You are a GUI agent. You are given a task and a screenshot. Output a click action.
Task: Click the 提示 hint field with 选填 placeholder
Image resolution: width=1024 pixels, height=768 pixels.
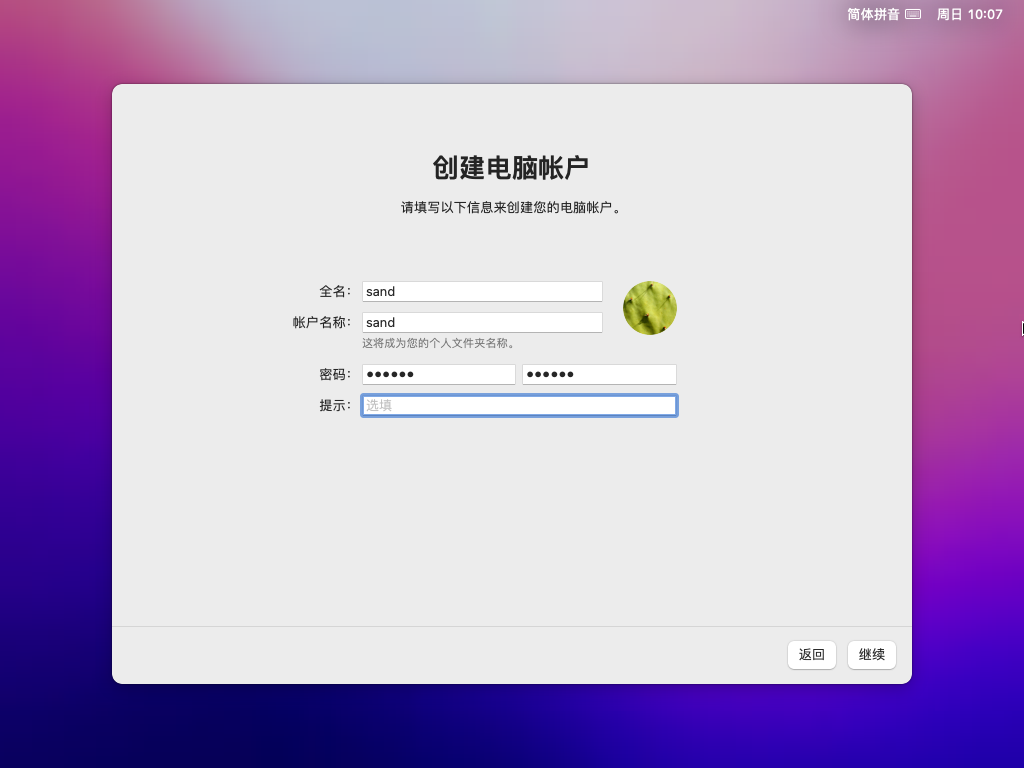pyautogui.click(x=519, y=406)
